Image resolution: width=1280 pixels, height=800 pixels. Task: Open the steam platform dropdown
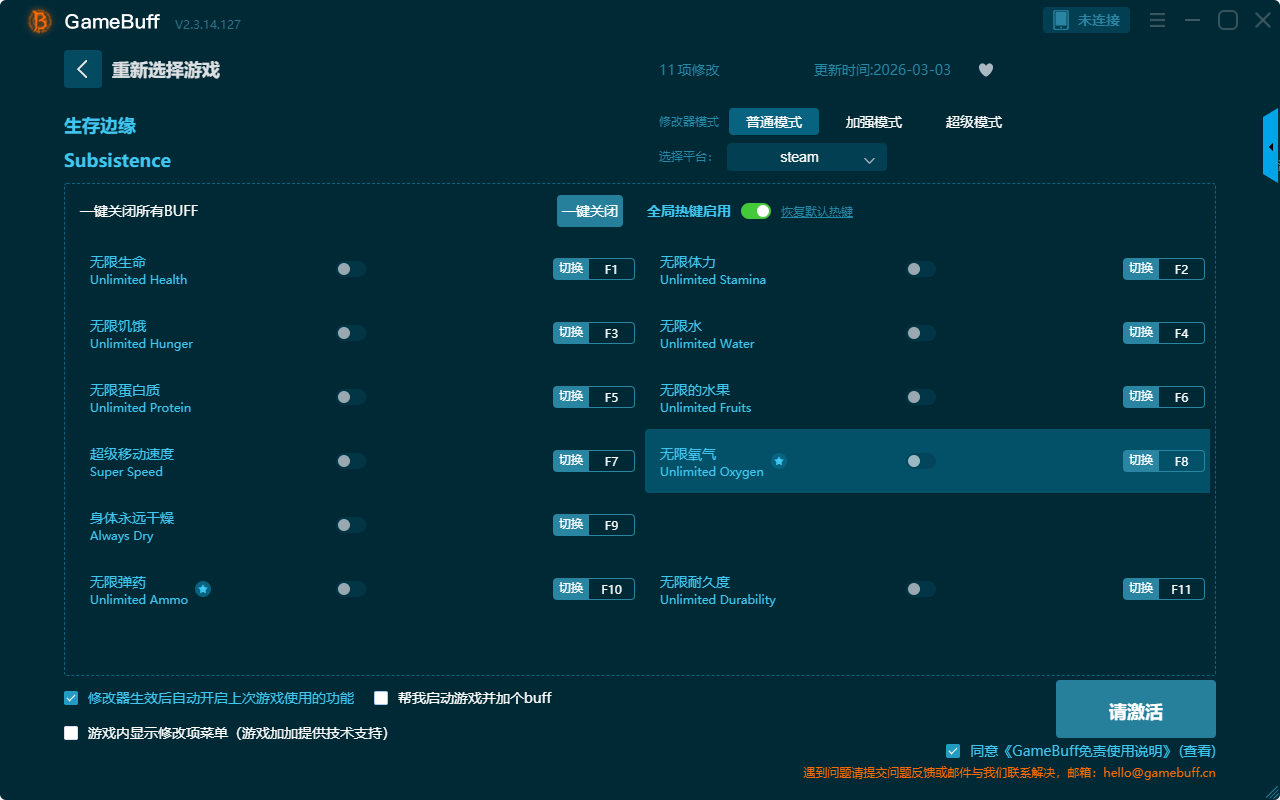pos(806,157)
